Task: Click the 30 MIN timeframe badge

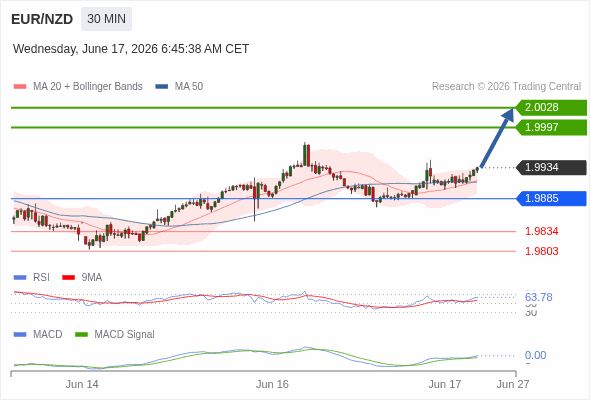Action: click(x=106, y=19)
